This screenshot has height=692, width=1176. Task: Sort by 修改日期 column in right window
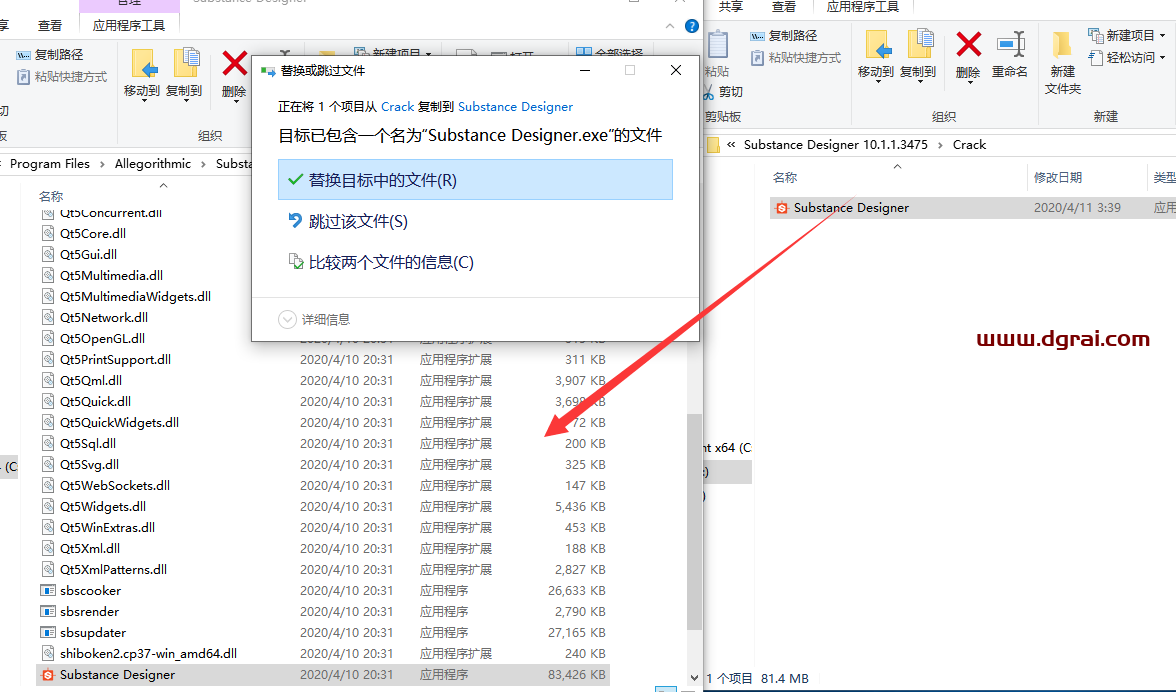pyautogui.click(x=1058, y=178)
